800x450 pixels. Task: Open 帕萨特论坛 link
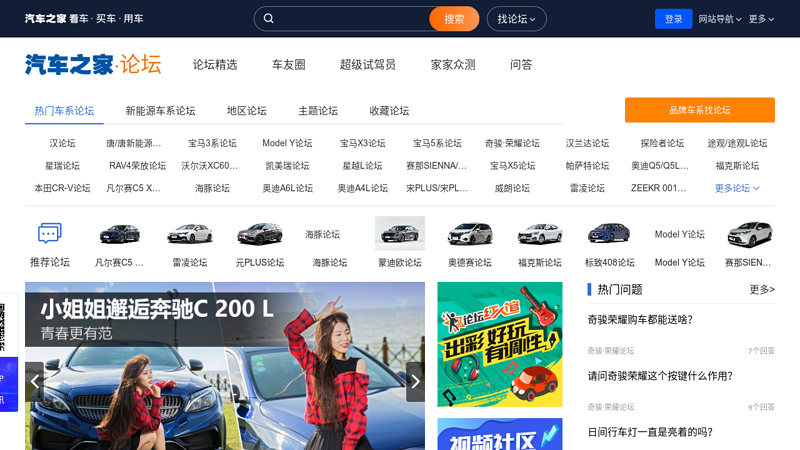[587, 166]
